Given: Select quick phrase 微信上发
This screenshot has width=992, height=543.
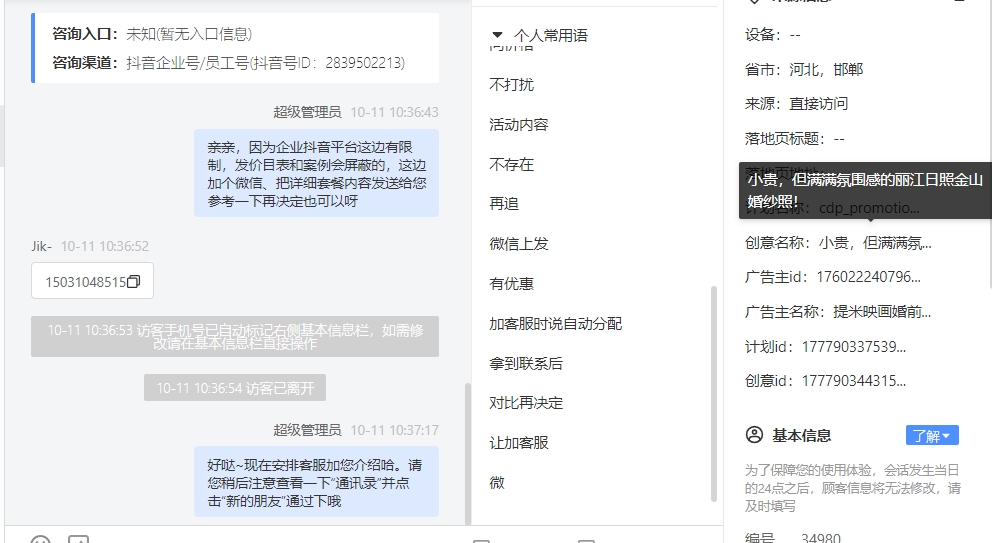Looking at the screenshot, I should (519, 244).
